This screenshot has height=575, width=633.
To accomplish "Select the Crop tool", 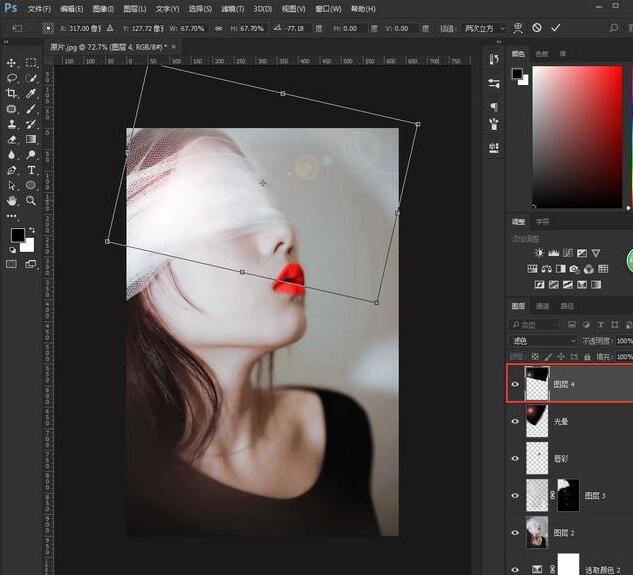I will point(12,93).
